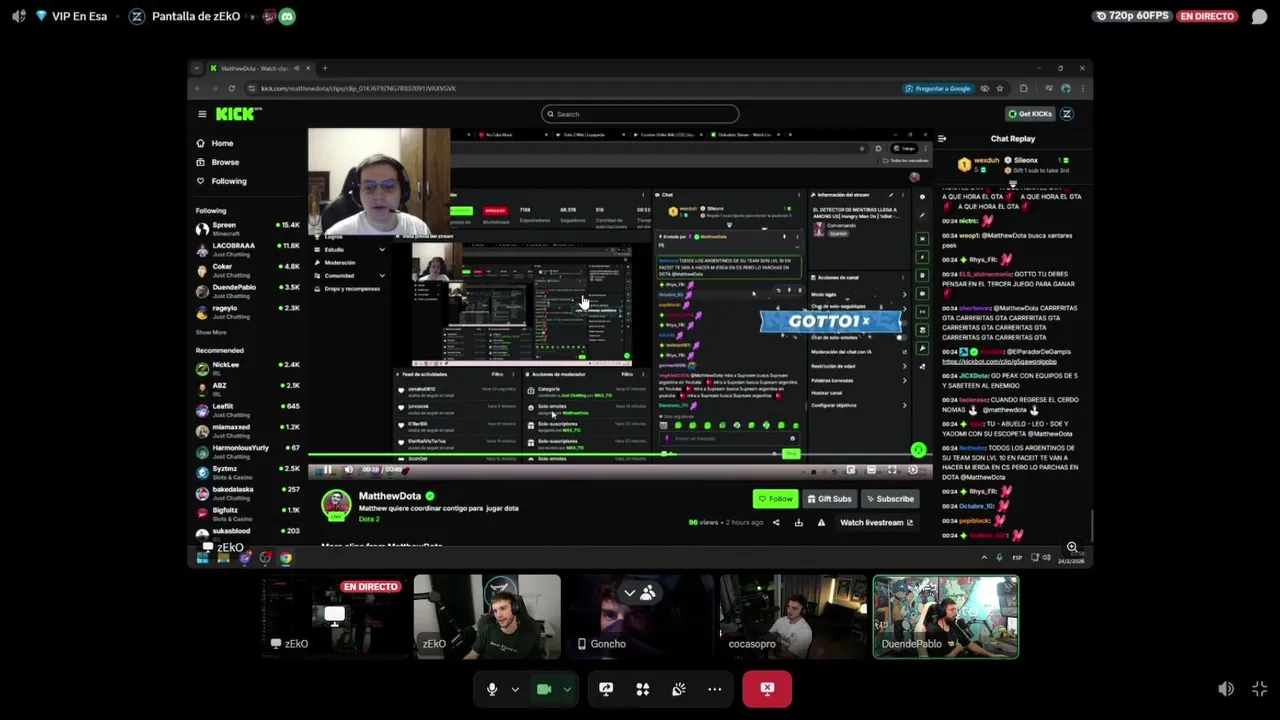Click the speaker icon at top left

[x=19, y=16]
